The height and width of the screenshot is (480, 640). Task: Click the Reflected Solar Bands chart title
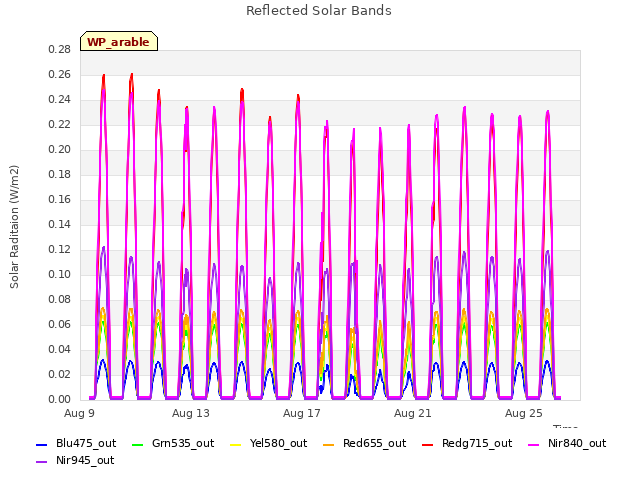[x=319, y=11]
